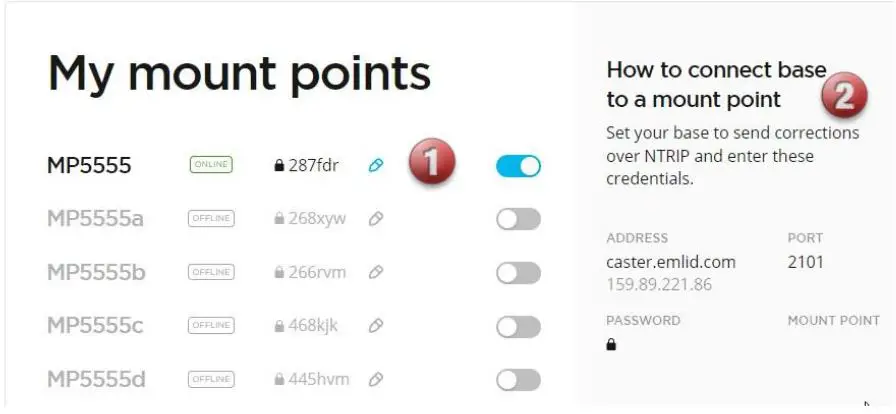Click the red number 2 marker
The image size is (896, 414).
tap(845, 97)
